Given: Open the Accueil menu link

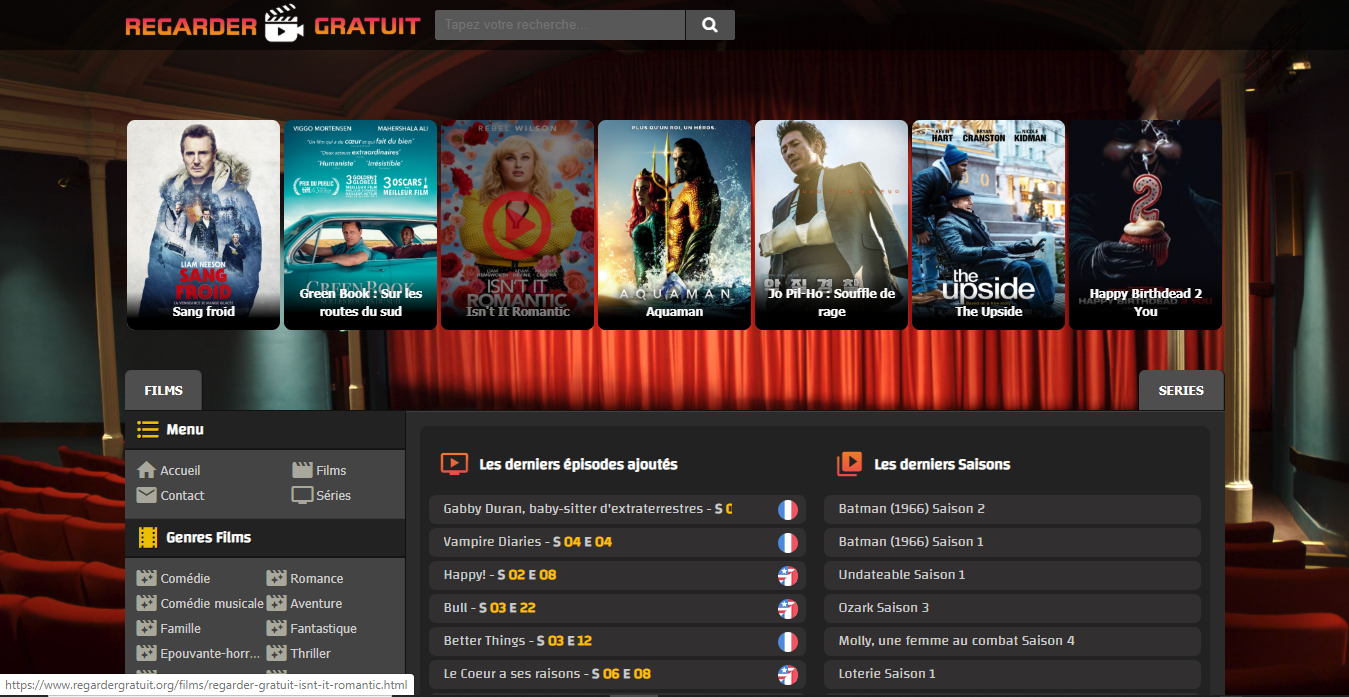Looking at the screenshot, I should coord(180,470).
